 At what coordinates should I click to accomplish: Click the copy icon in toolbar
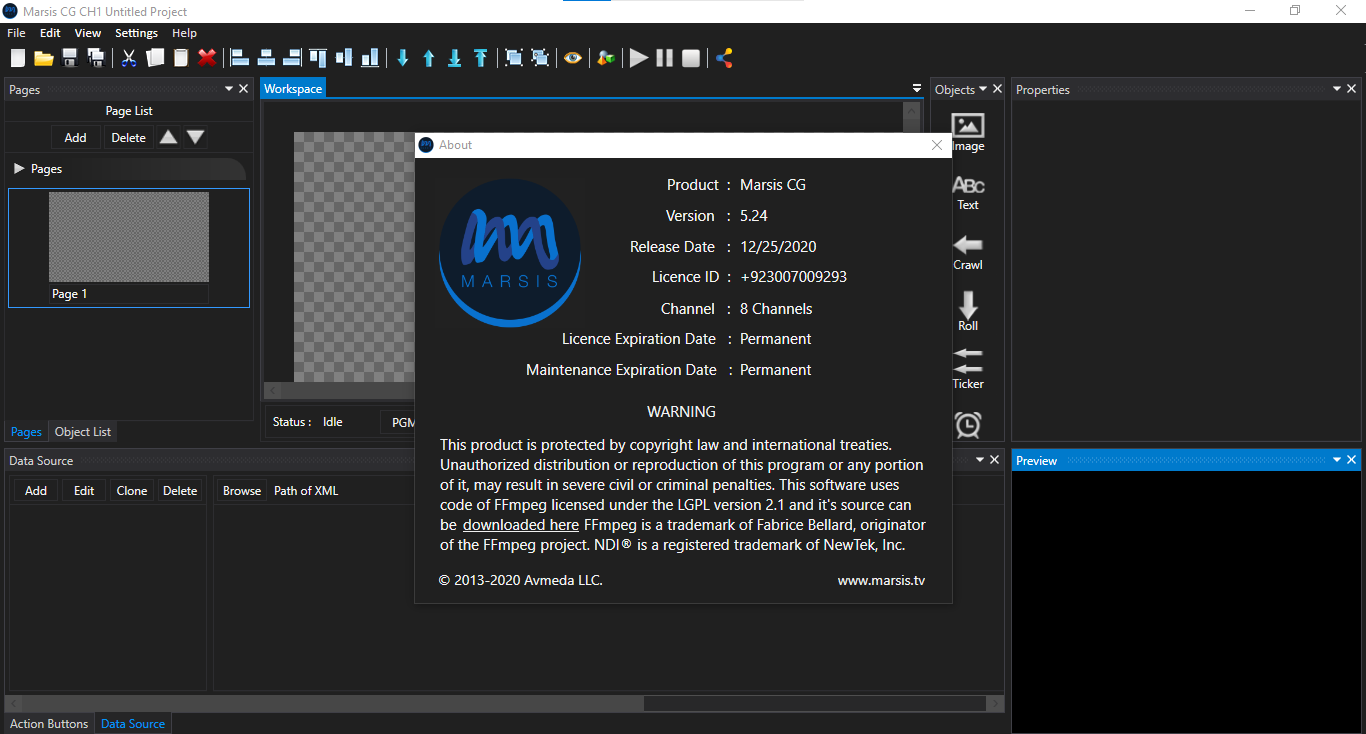pyautogui.click(x=155, y=58)
